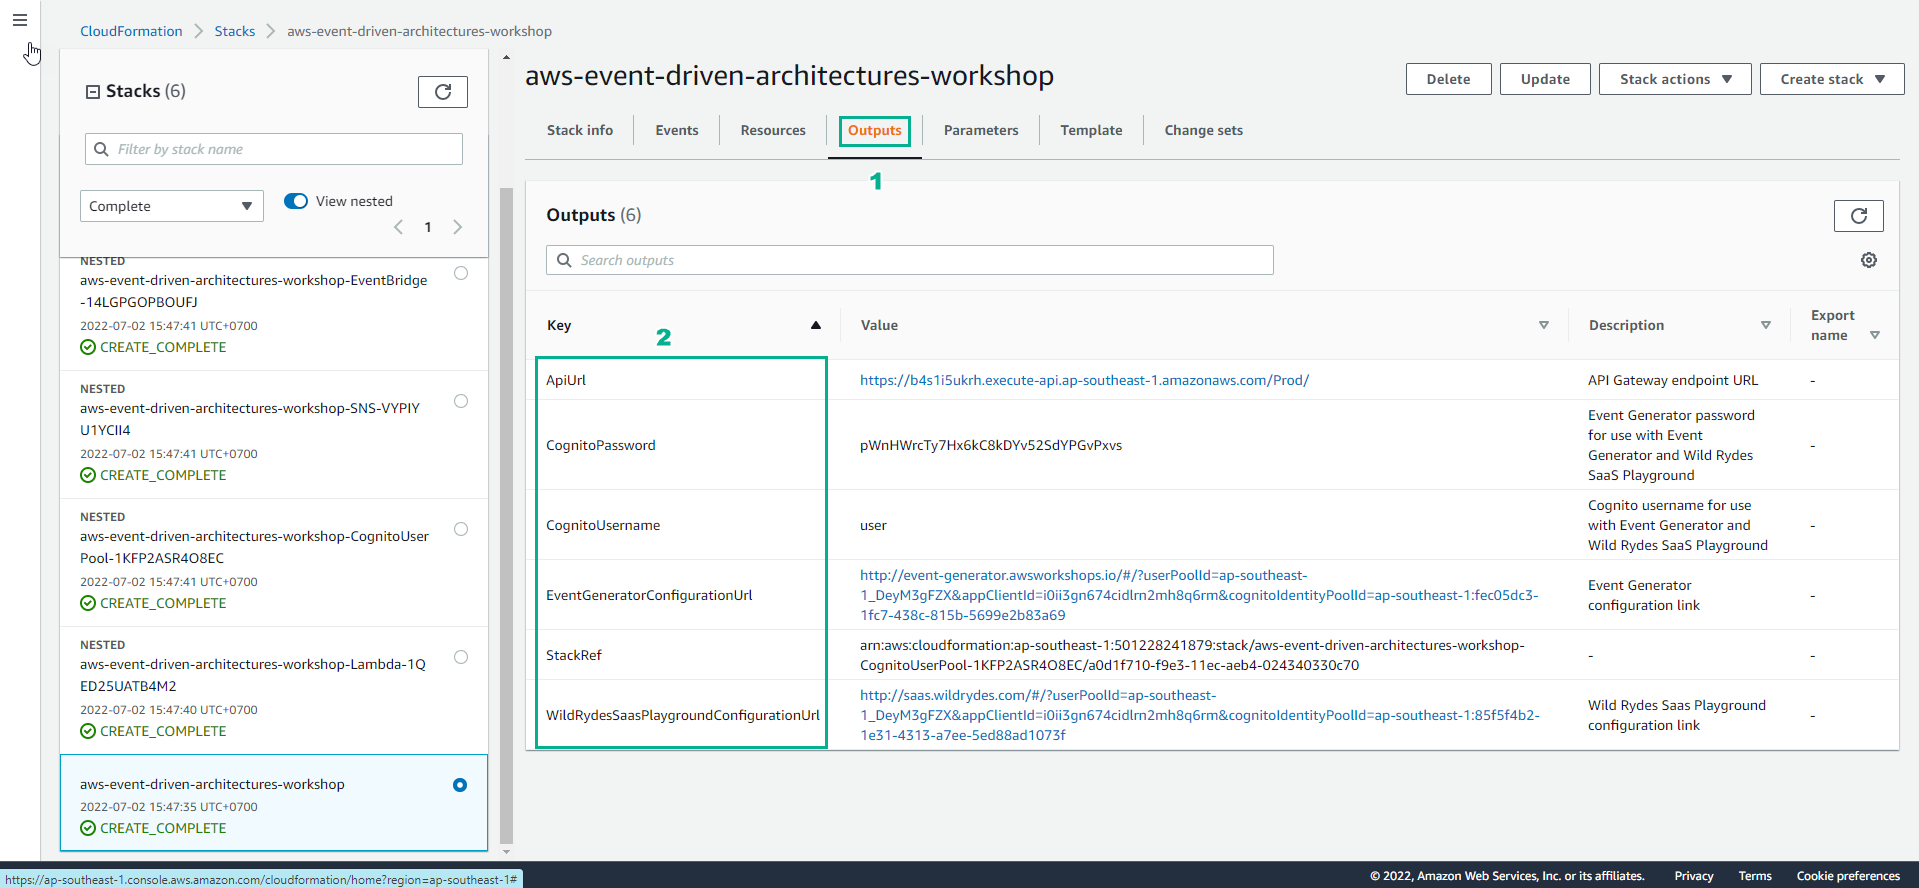Go to Stacks breadcrumb link

tap(235, 31)
